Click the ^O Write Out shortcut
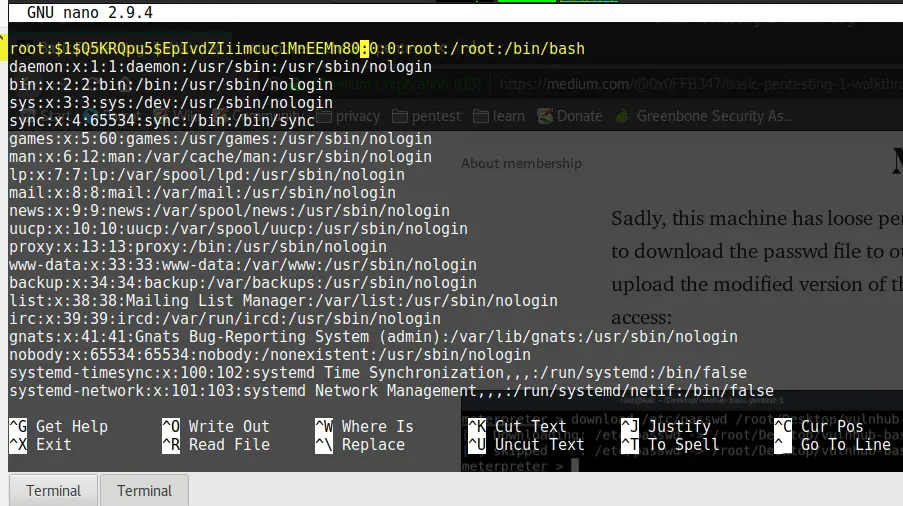The image size is (903, 506). (x=216, y=427)
